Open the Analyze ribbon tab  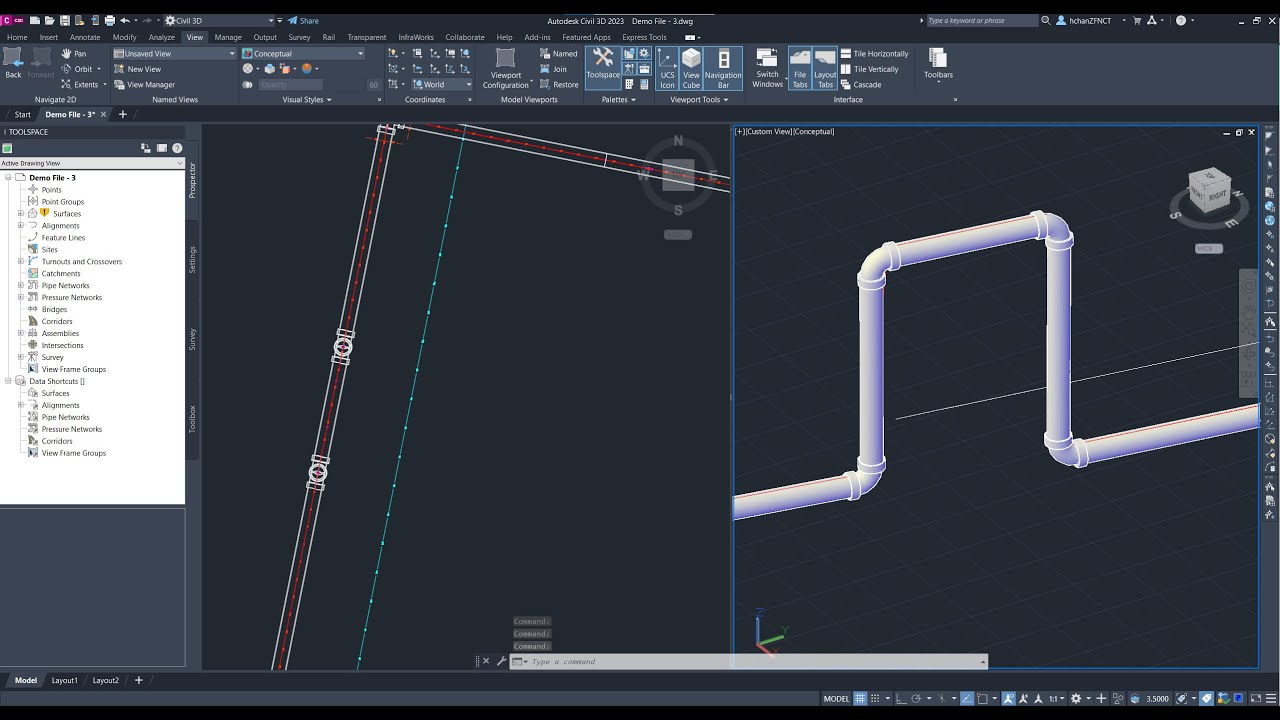161,38
